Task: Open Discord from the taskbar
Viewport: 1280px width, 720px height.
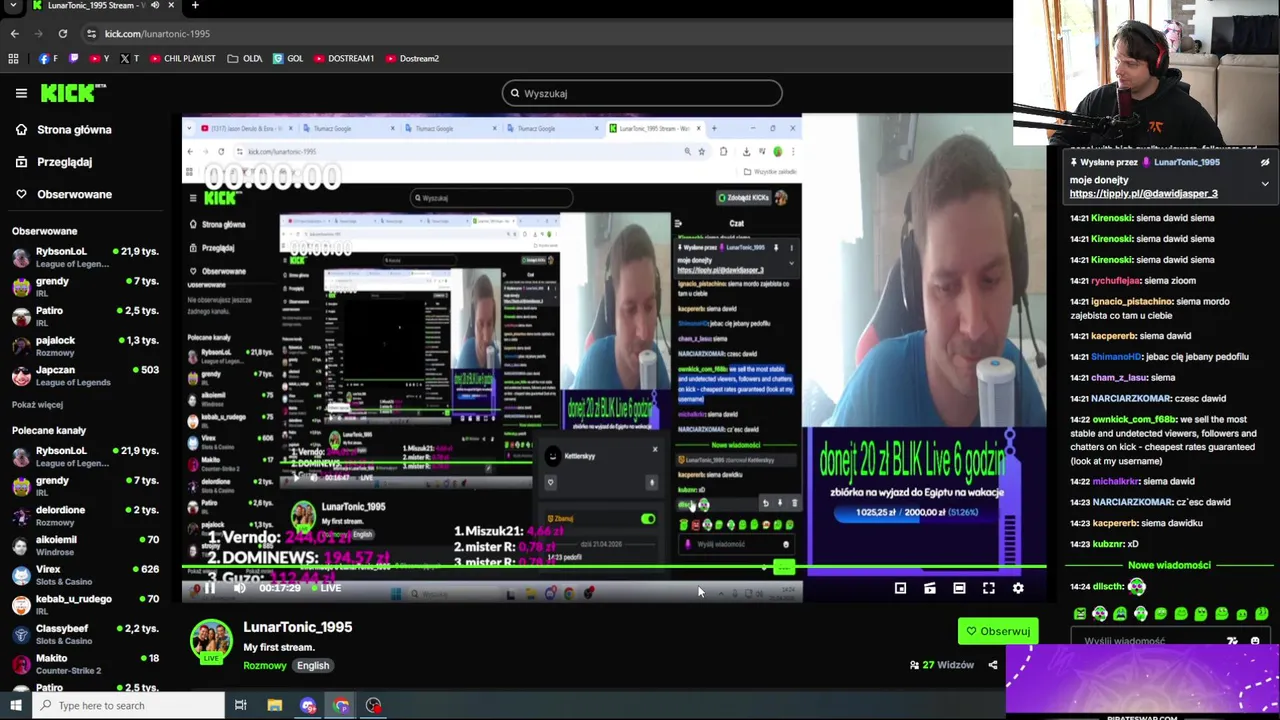Action: pyautogui.click(x=308, y=705)
